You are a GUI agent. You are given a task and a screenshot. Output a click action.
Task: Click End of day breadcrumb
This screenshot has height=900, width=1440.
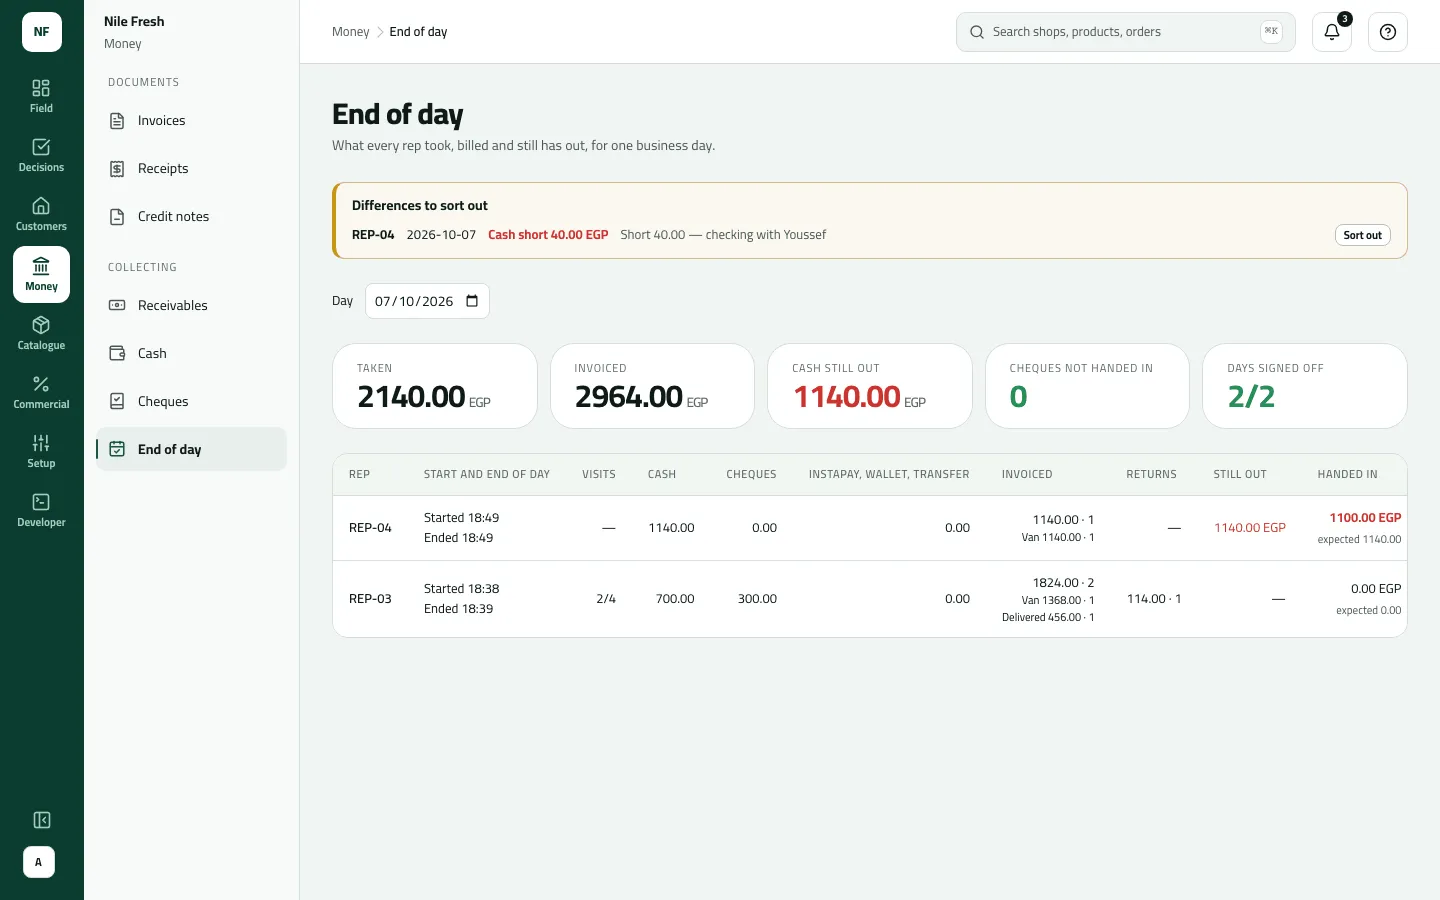pos(418,32)
